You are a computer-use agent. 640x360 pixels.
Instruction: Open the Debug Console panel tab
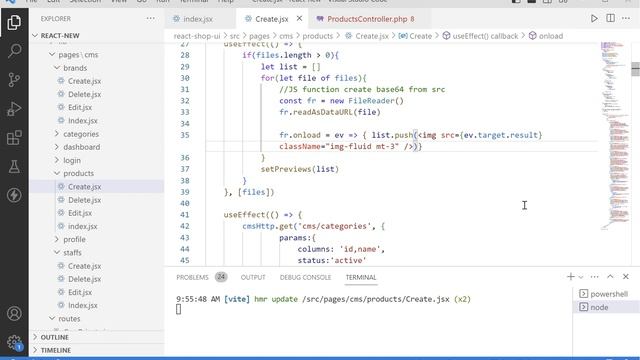point(305,277)
